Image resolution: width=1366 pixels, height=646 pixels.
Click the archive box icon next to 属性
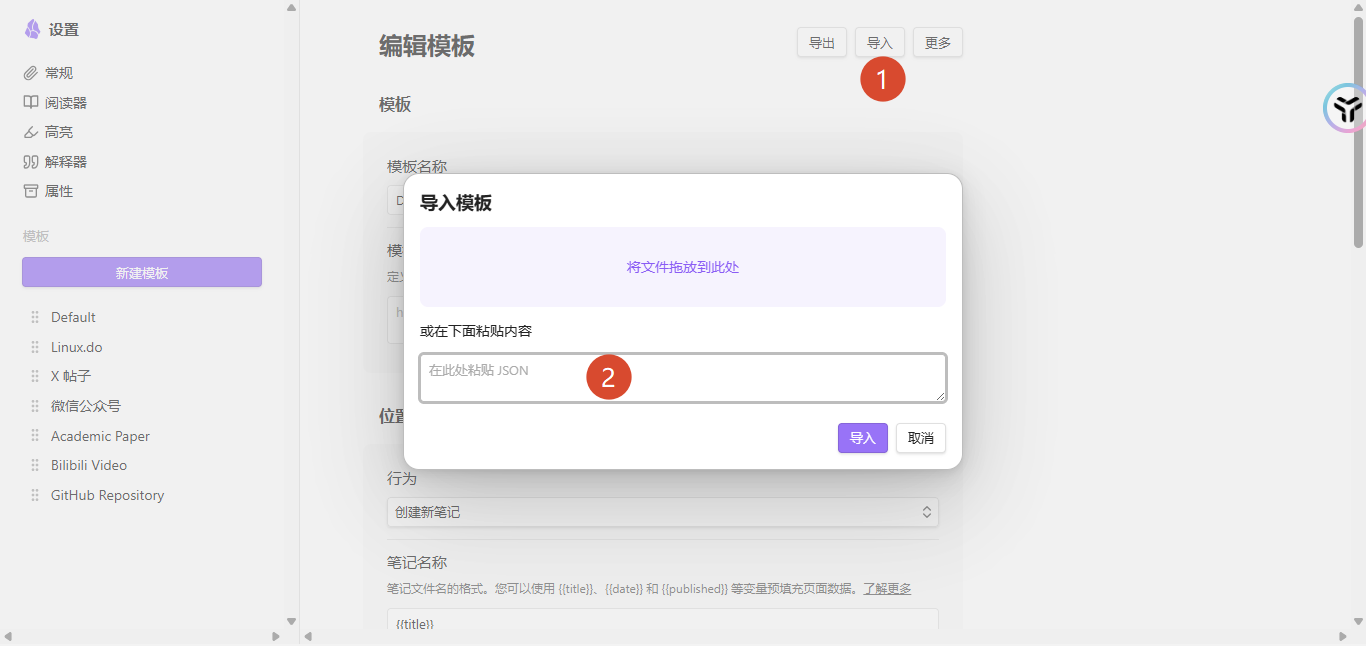(x=31, y=191)
